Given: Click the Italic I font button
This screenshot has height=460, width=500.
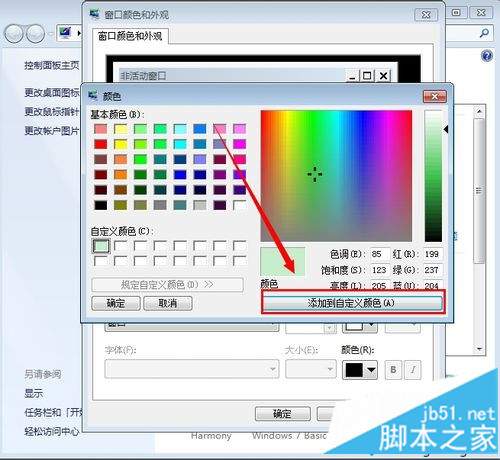Looking at the screenshot, I should [413, 370].
